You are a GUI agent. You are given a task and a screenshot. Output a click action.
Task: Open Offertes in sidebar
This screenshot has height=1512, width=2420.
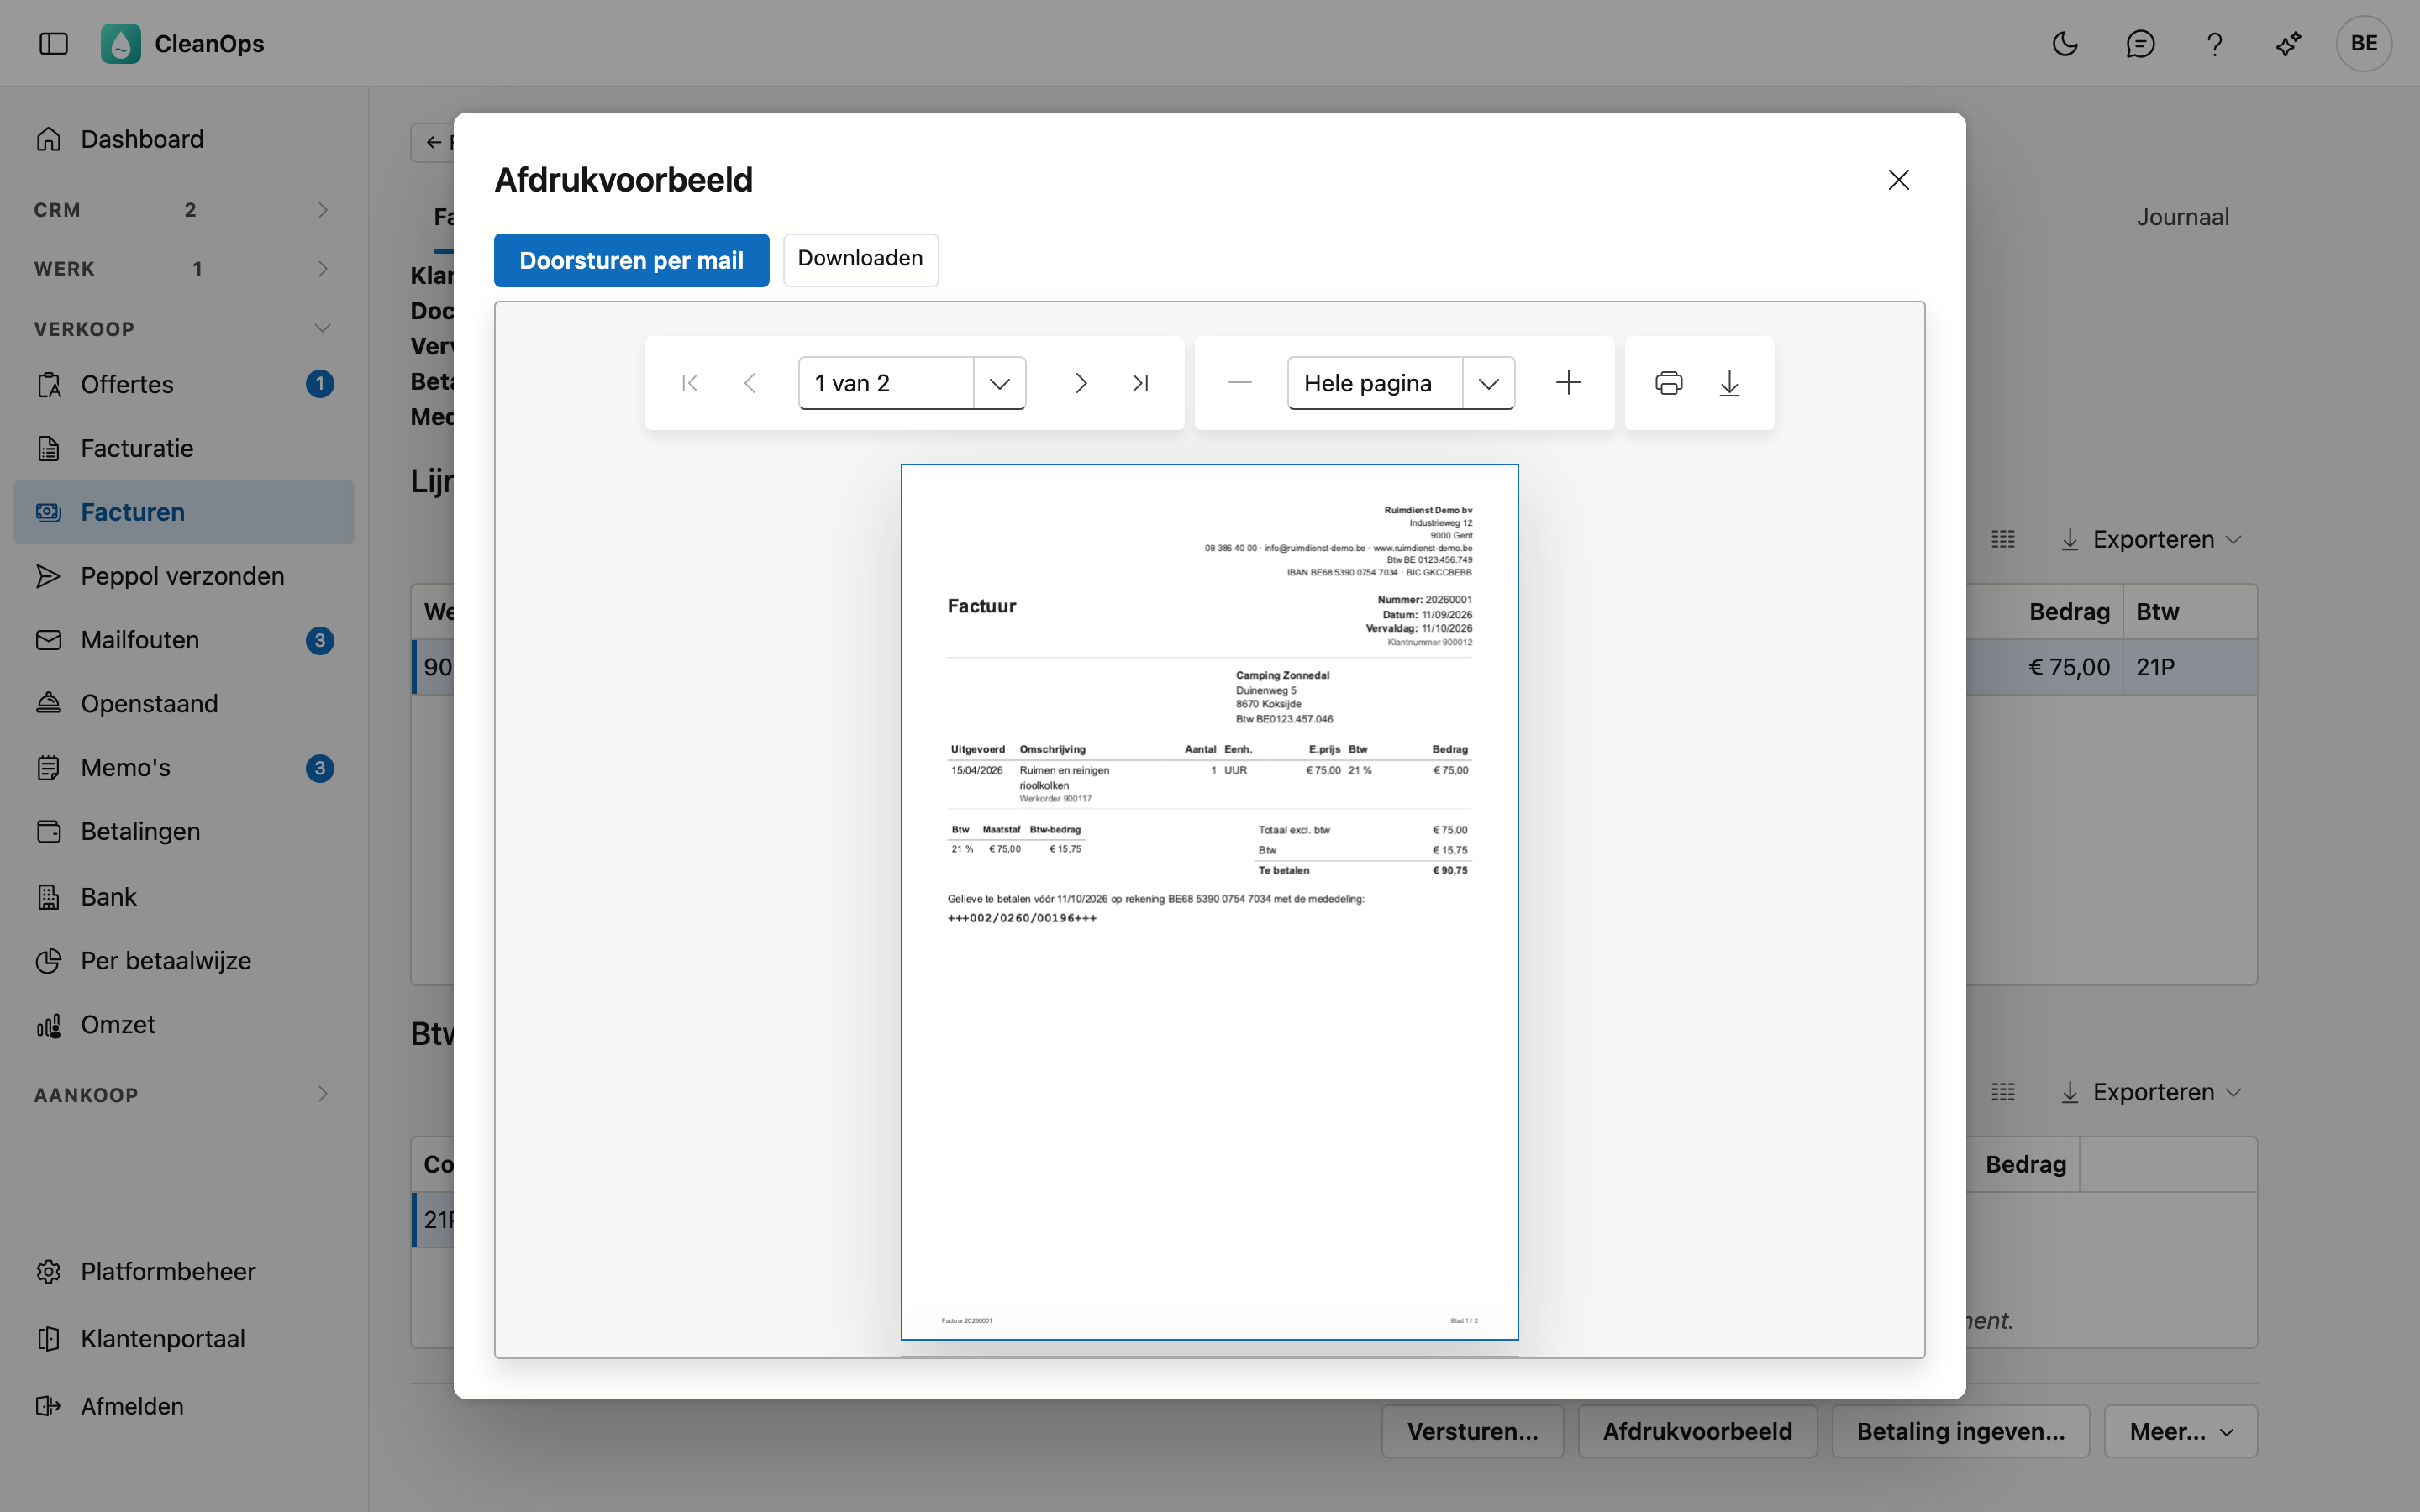pos(183,384)
